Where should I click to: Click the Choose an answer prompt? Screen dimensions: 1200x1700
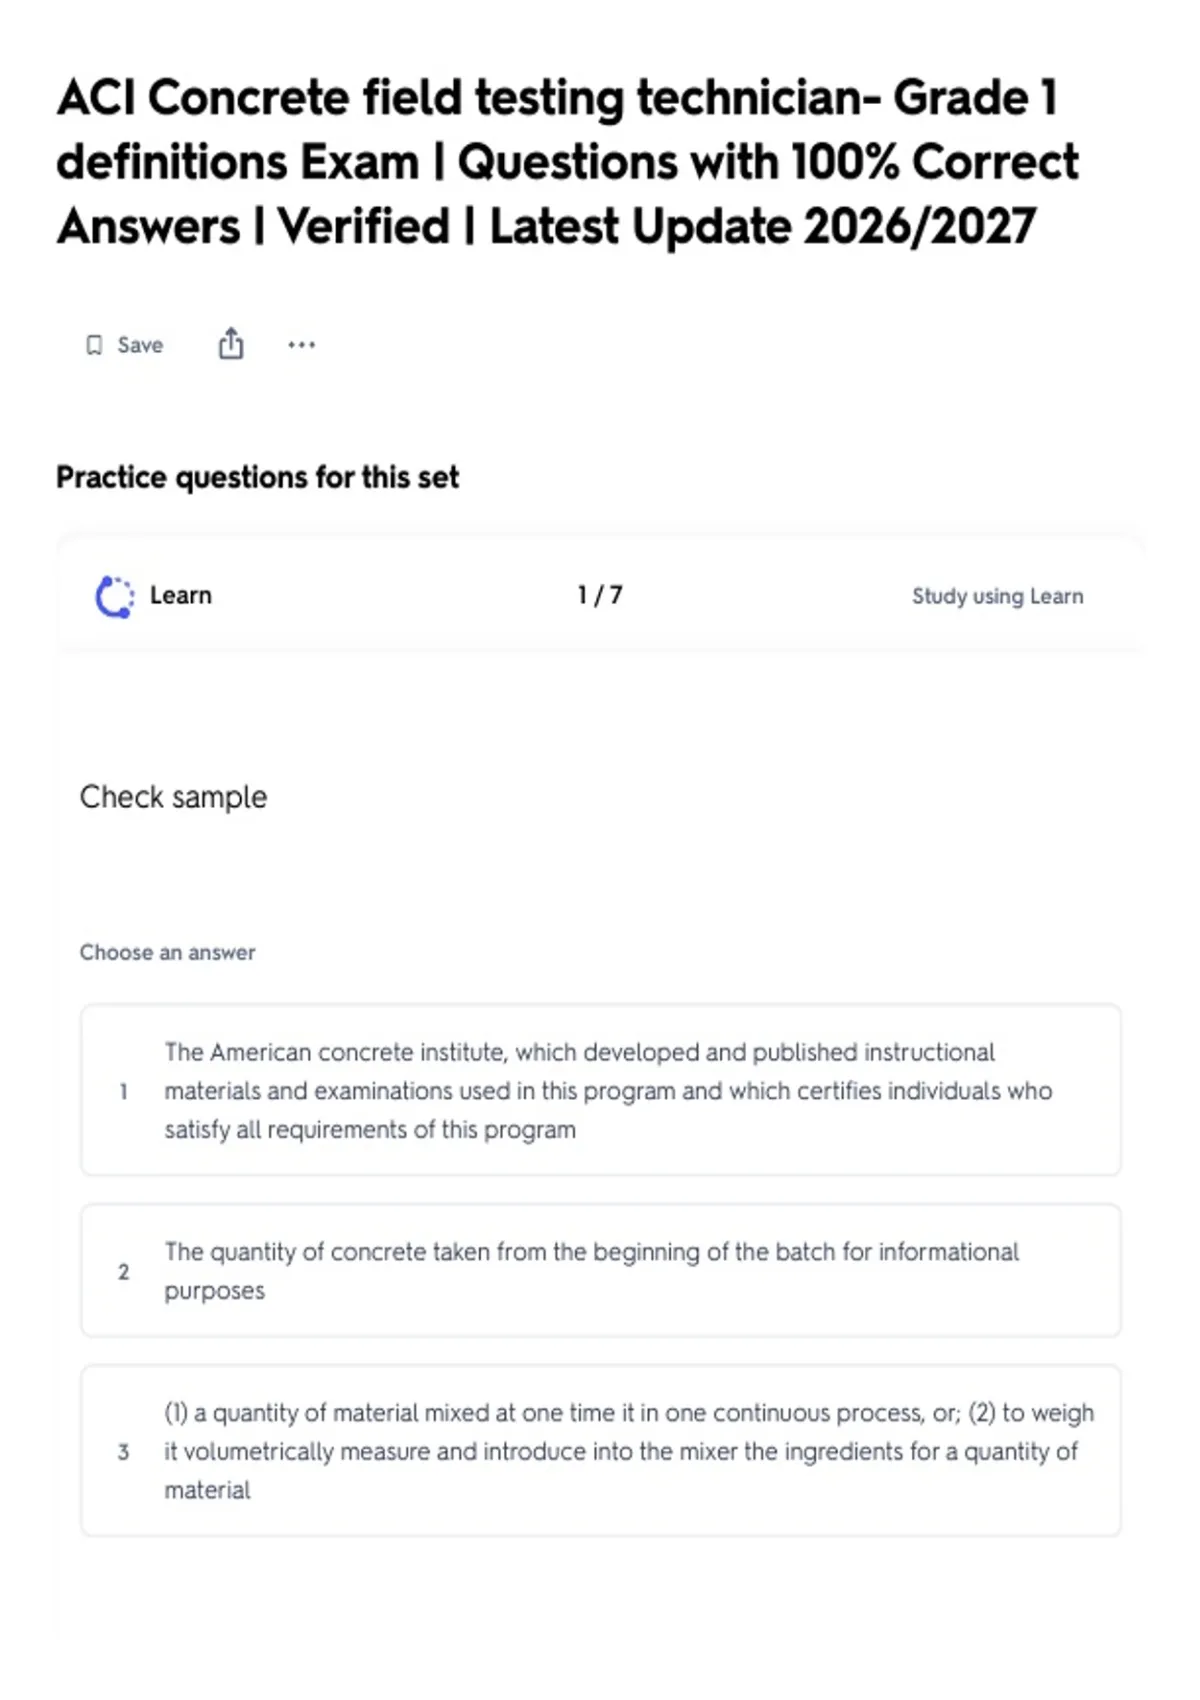tap(167, 952)
